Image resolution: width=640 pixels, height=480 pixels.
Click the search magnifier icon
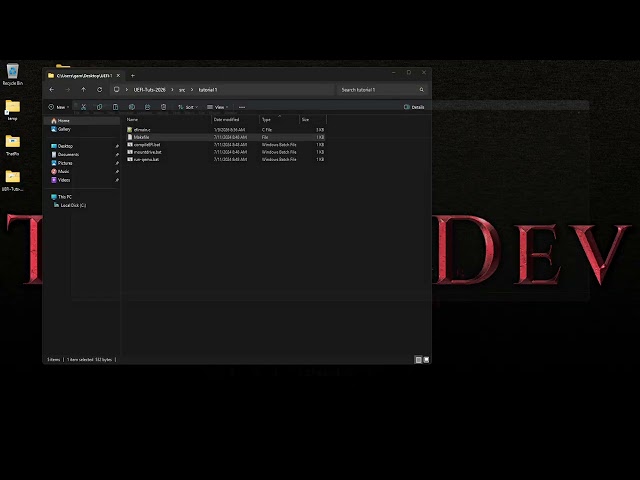[422, 90]
